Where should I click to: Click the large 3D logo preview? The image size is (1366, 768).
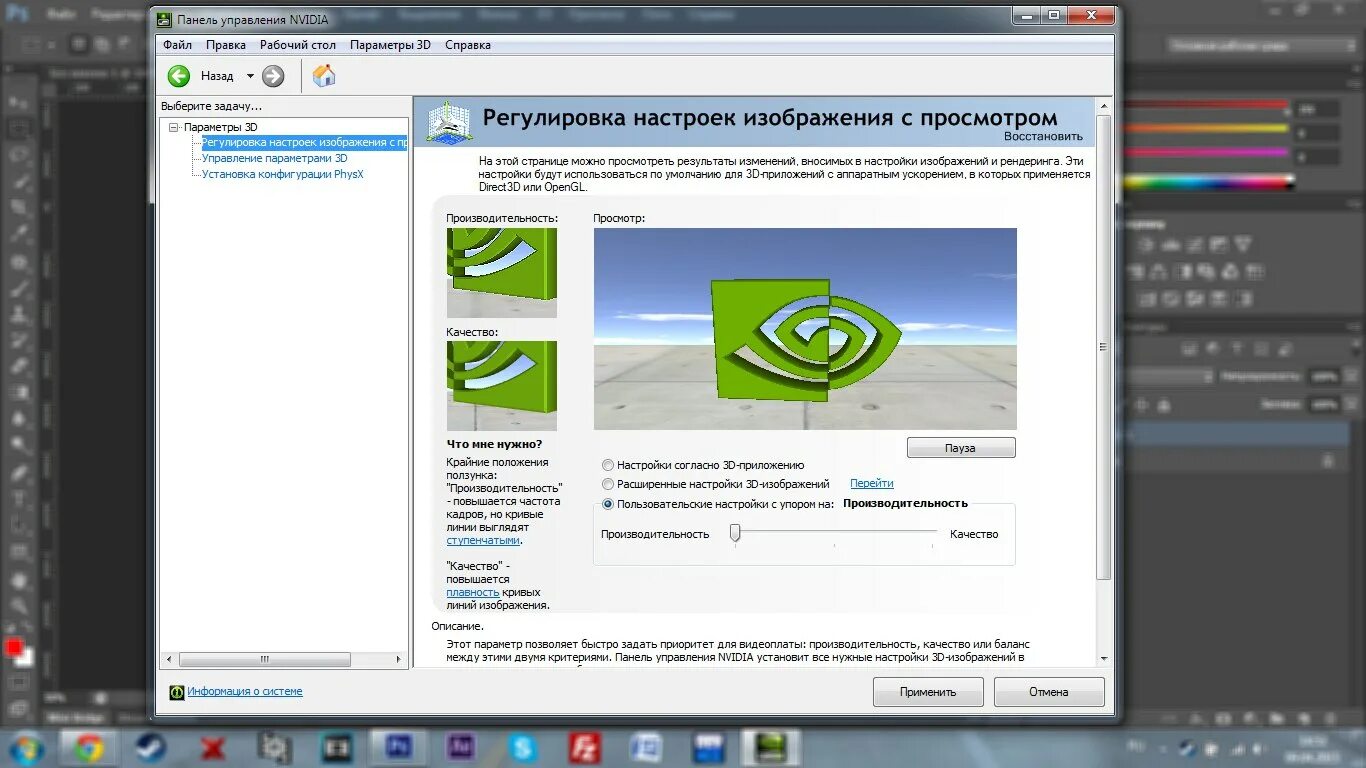pos(805,329)
